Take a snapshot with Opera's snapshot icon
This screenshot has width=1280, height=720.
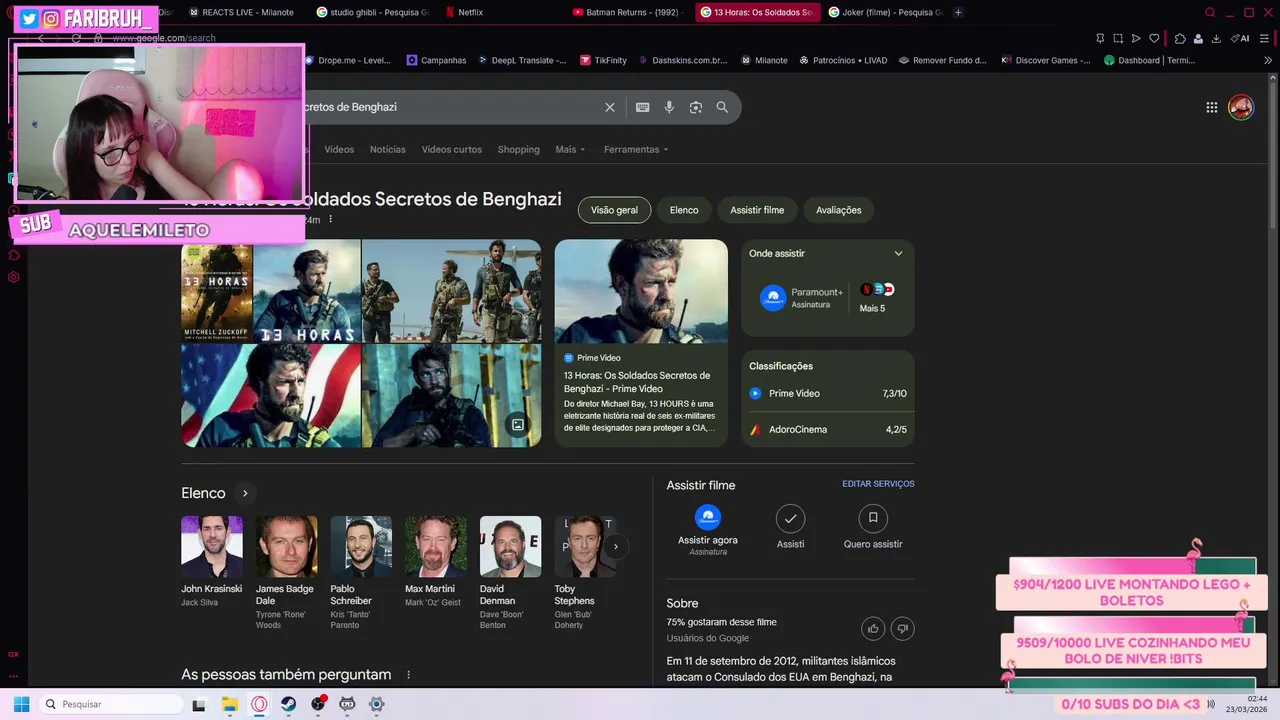(x=1118, y=38)
